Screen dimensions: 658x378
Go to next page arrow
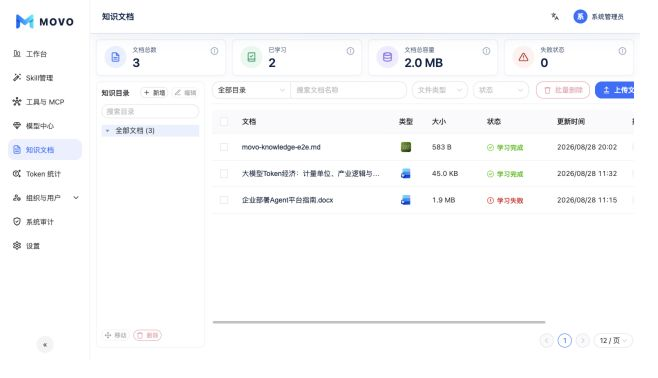pyautogui.click(x=582, y=340)
